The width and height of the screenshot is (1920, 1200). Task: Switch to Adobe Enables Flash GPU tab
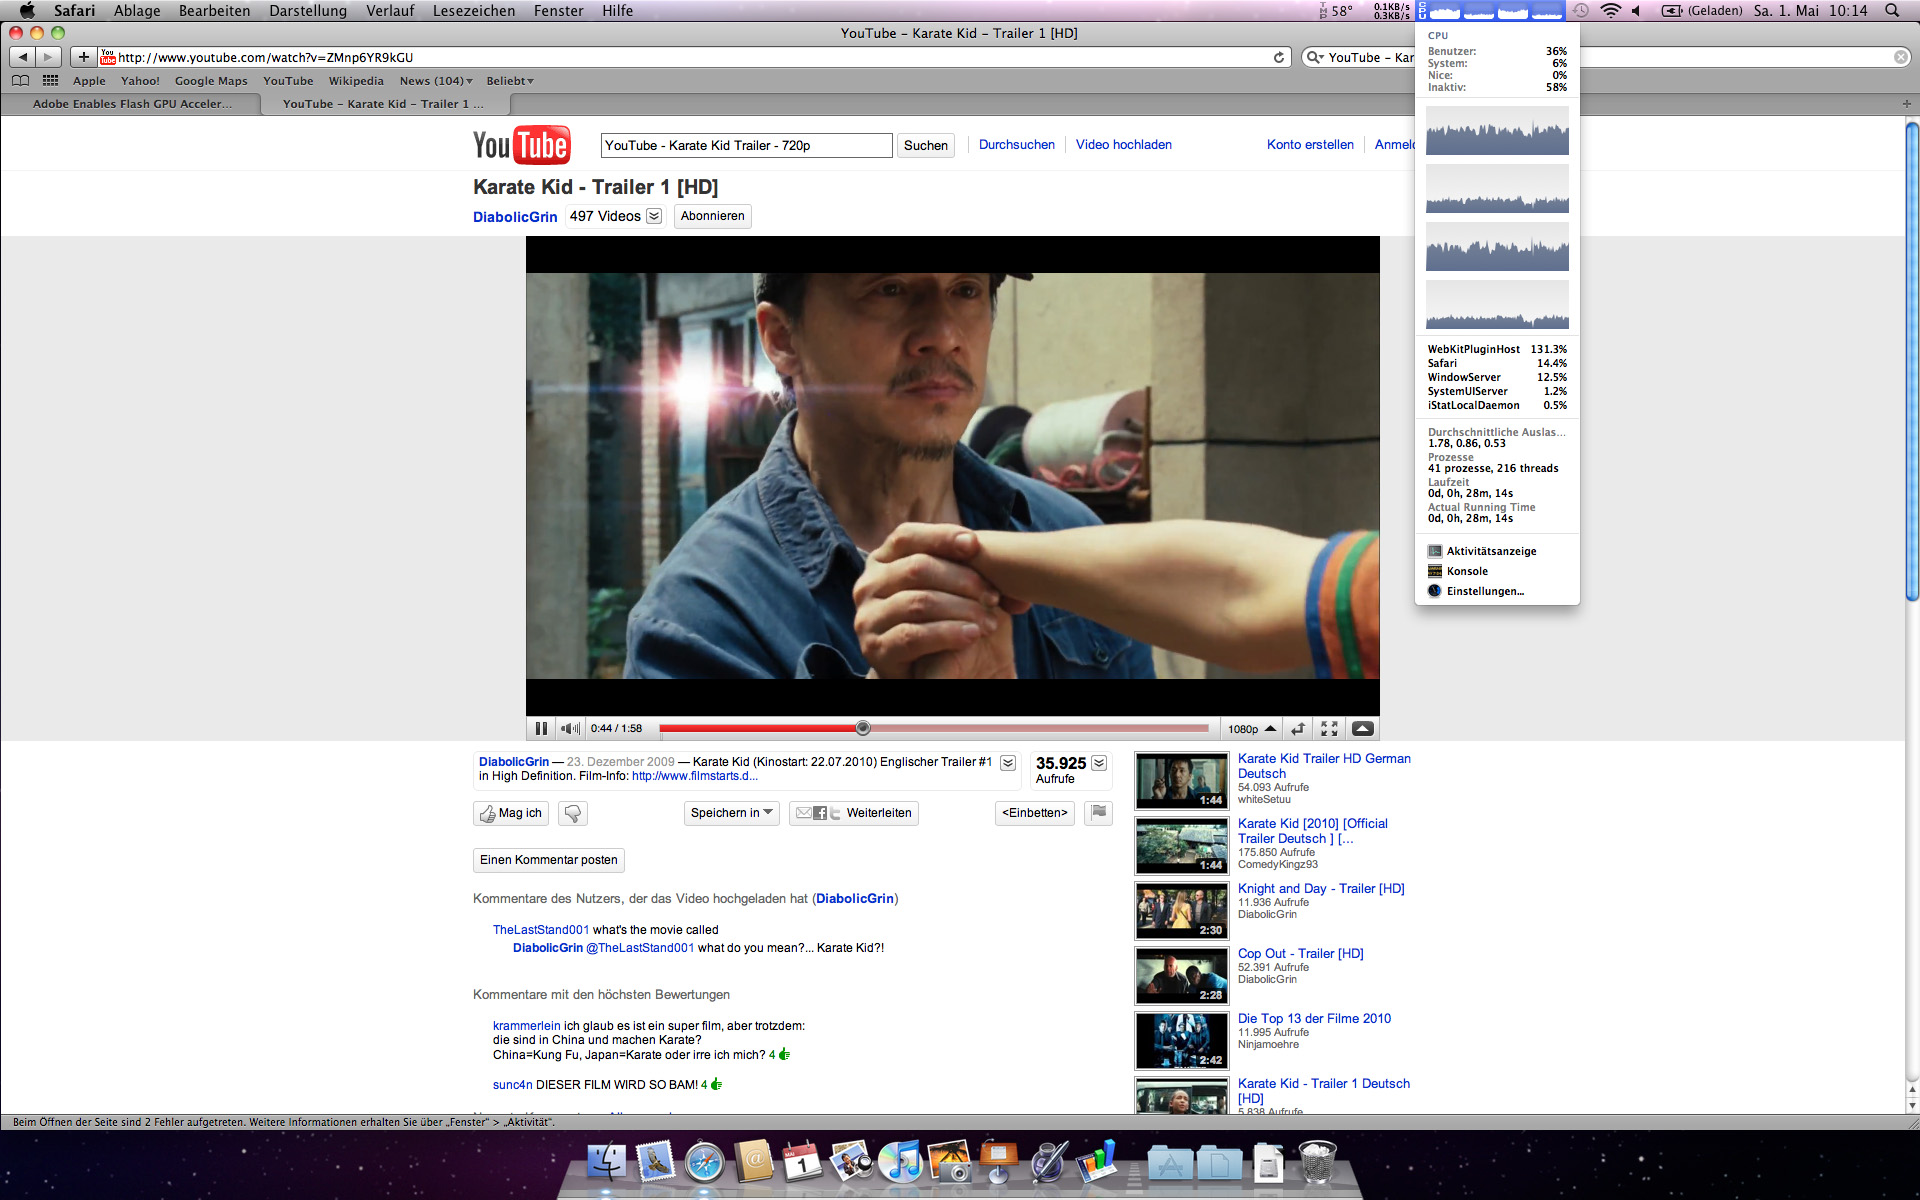[x=131, y=104]
